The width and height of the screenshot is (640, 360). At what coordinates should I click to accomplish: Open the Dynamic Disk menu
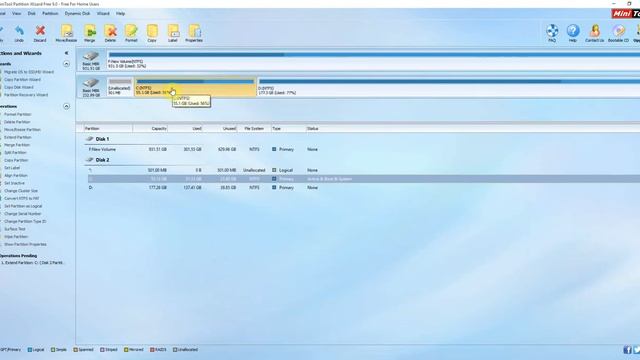click(77, 13)
